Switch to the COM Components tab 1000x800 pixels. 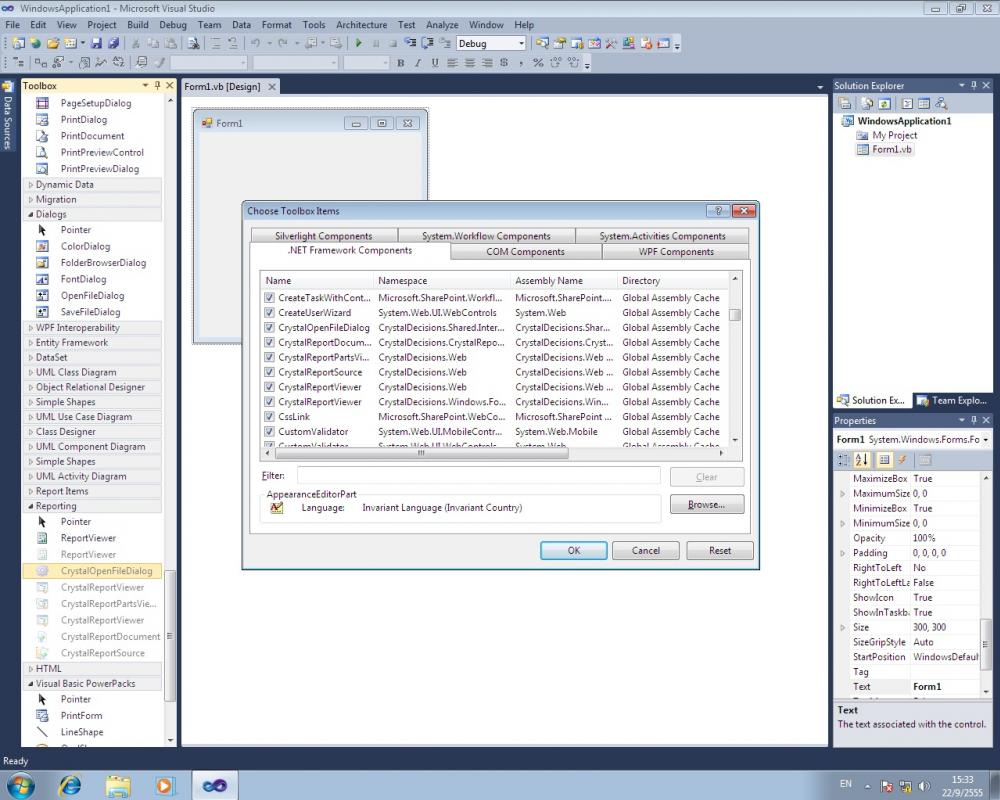[526, 252]
